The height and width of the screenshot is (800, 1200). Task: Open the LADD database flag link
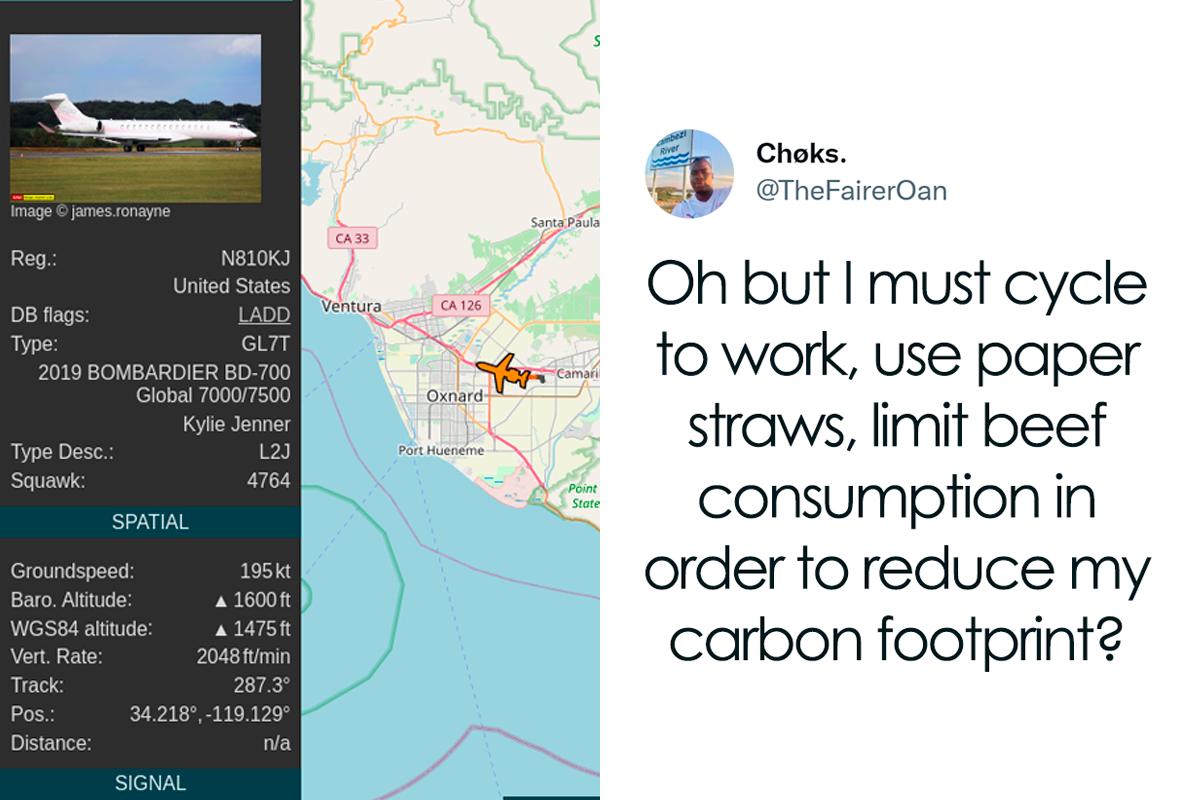(264, 315)
